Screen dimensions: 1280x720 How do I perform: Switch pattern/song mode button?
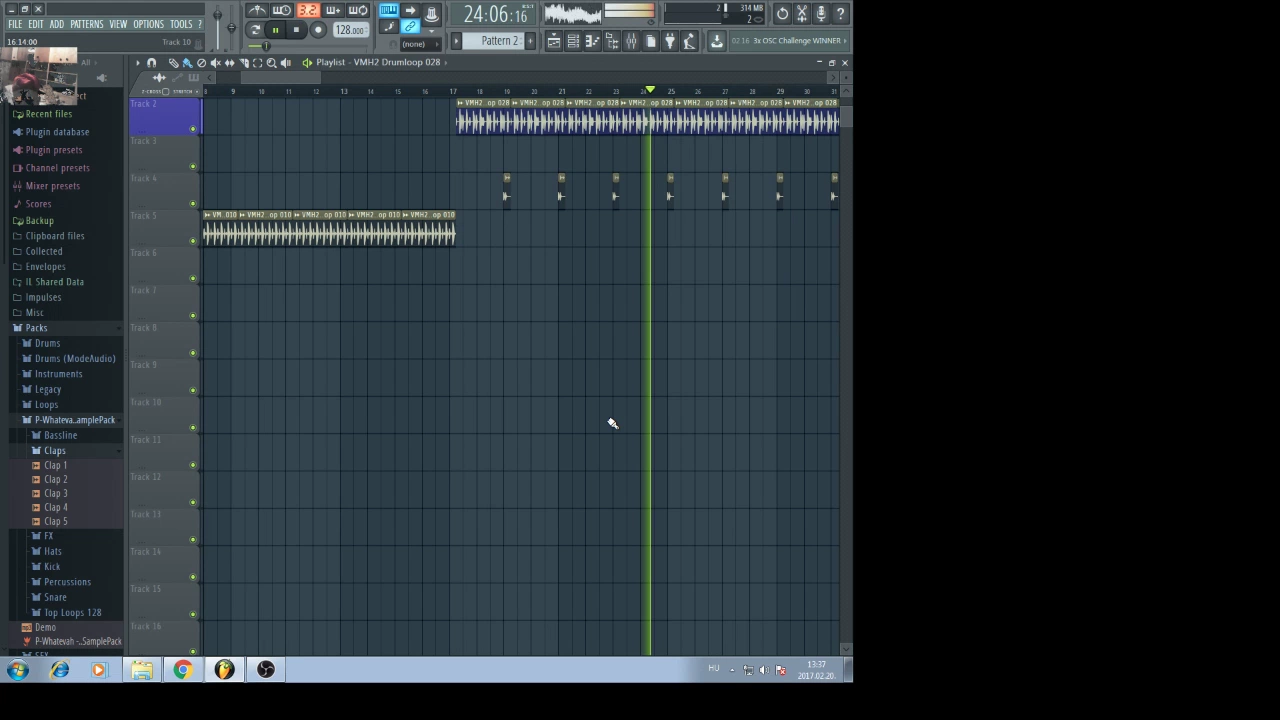(x=255, y=30)
